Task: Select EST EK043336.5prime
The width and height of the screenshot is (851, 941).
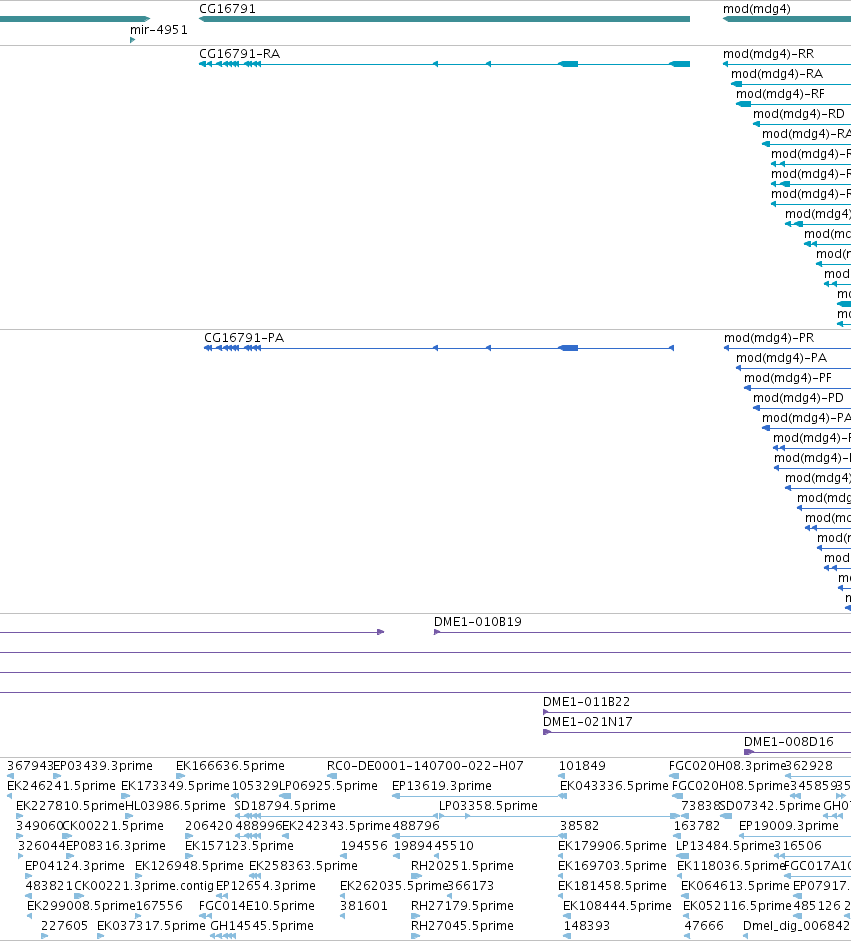Action: point(614,786)
